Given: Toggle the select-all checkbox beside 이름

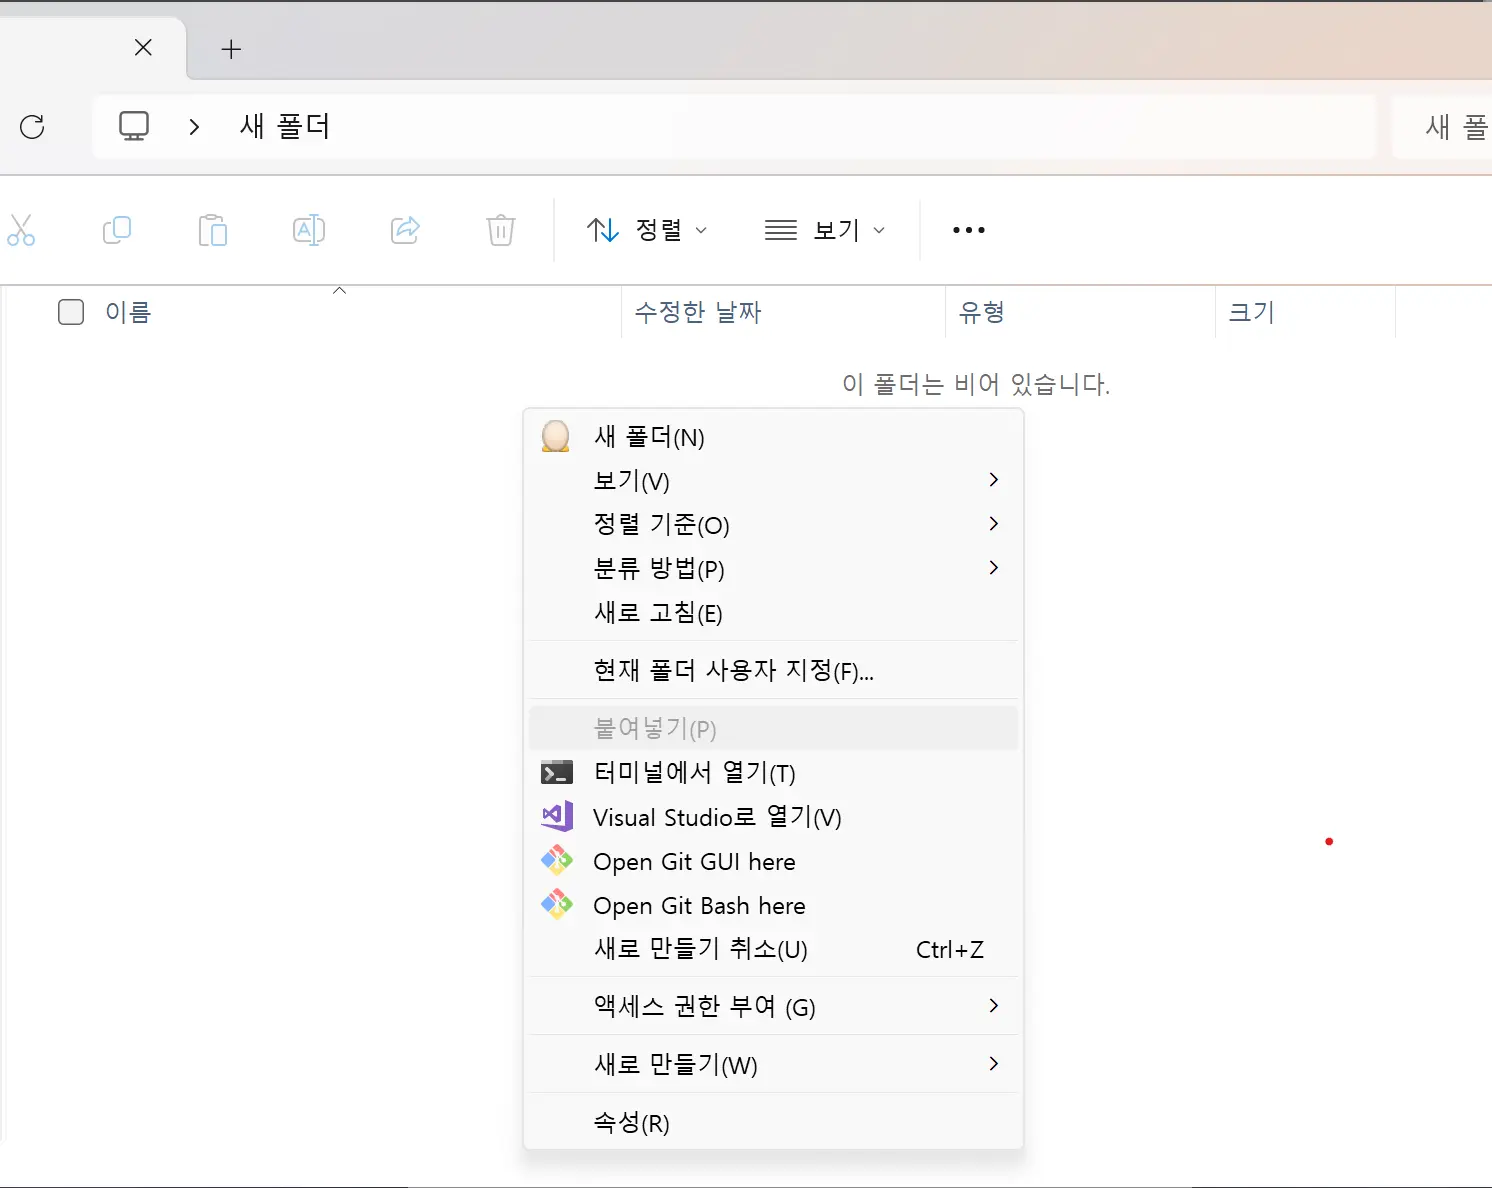Looking at the screenshot, I should pos(71,312).
